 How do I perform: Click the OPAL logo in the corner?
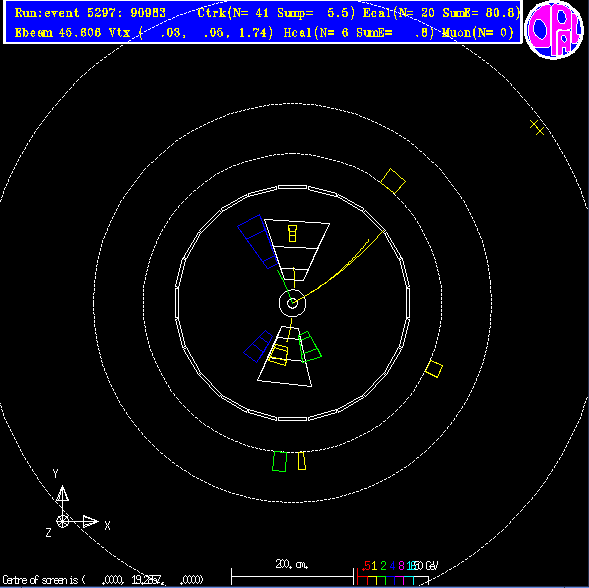[554, 30]
